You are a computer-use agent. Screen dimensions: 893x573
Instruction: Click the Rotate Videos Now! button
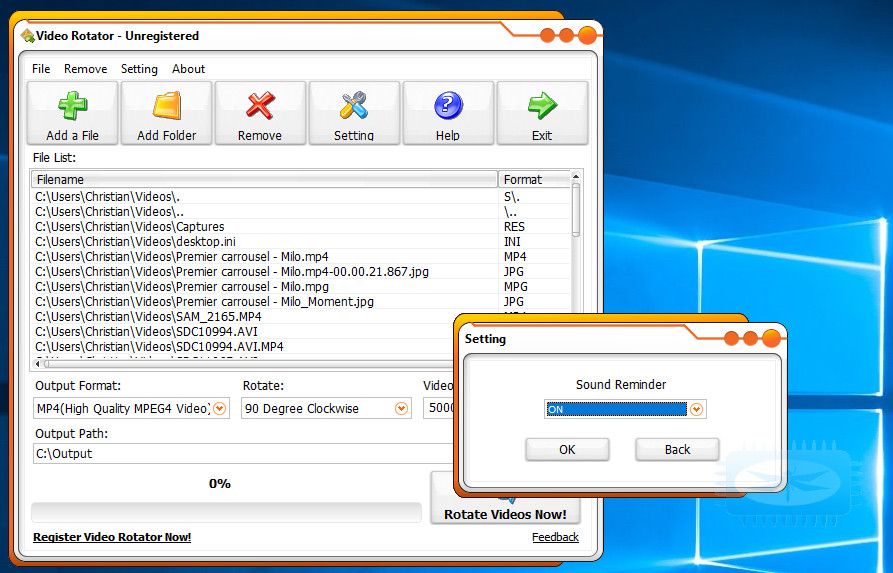click(505, 514)
